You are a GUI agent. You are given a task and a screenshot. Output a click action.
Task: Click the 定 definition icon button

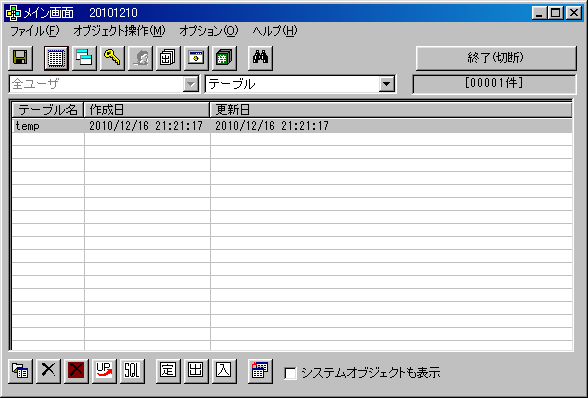[168, 371]
